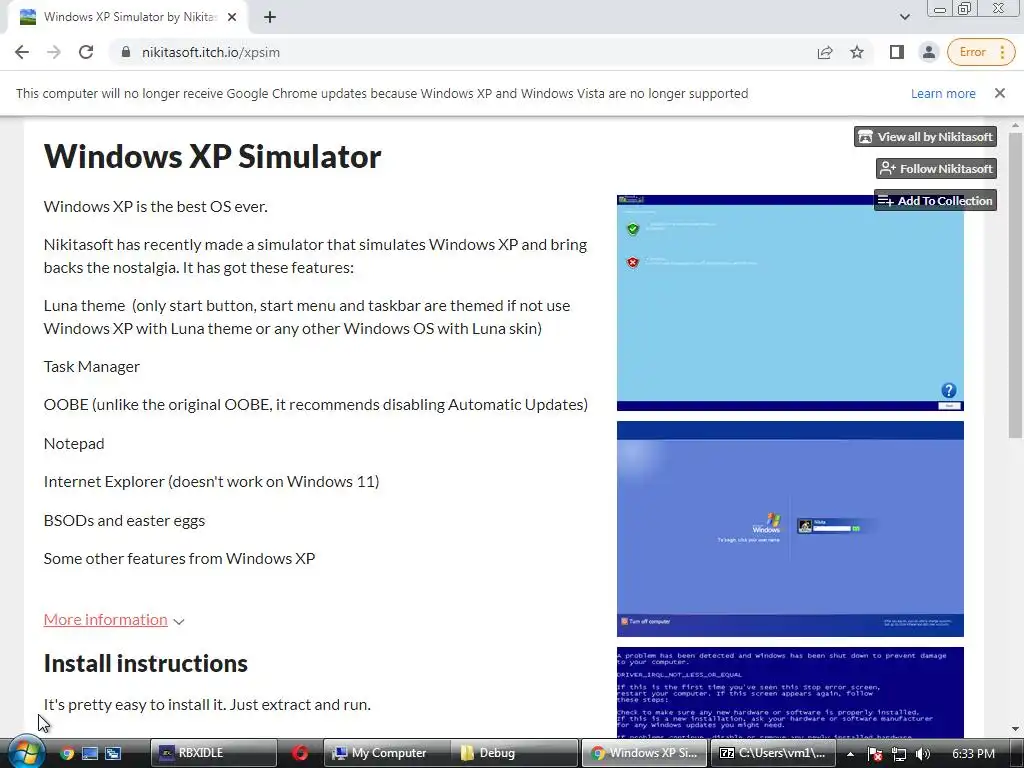Image resolution: width=1024 pixels, height=768 pixels.
Task: Open the Learn more link
Action: (943, 93)
